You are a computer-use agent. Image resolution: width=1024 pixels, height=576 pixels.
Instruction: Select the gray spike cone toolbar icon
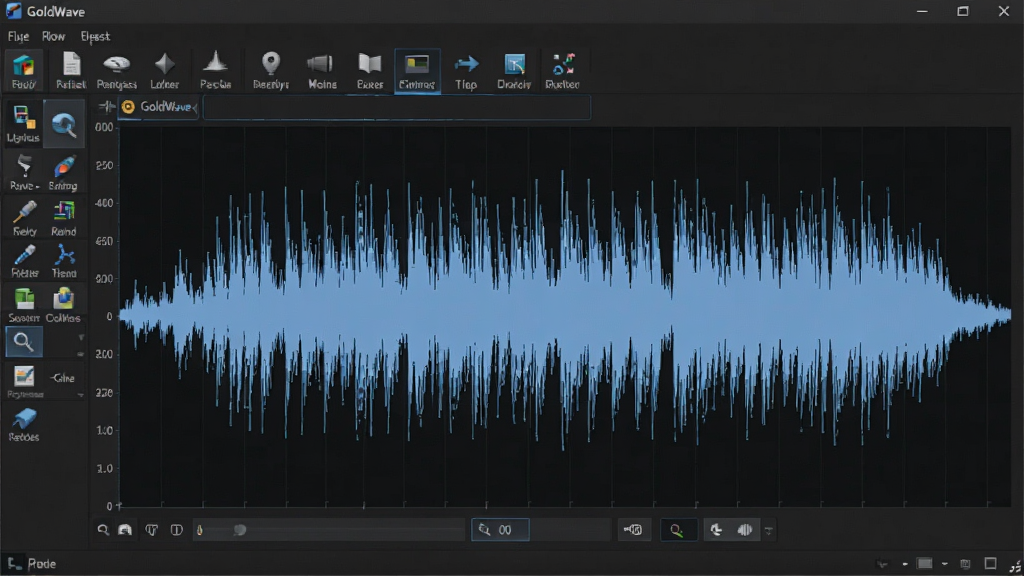215,63
